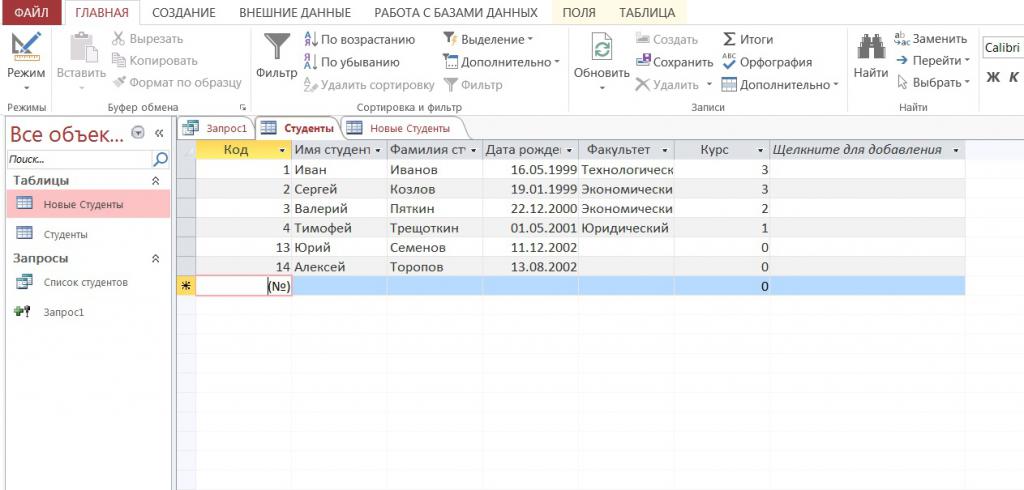1024x490 pixels.
Task: Click the Вставить paste icon
Action: (82, 47)
